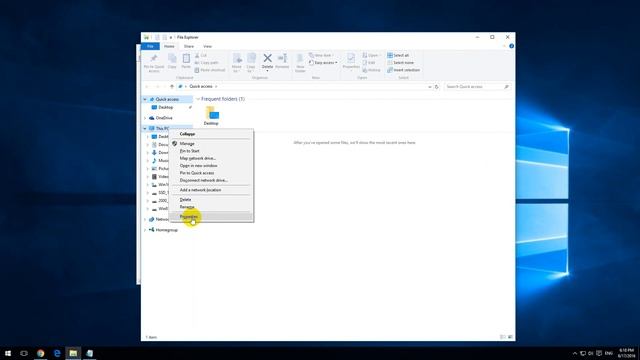Collapse the Quick access tree node

click(145, 99)
